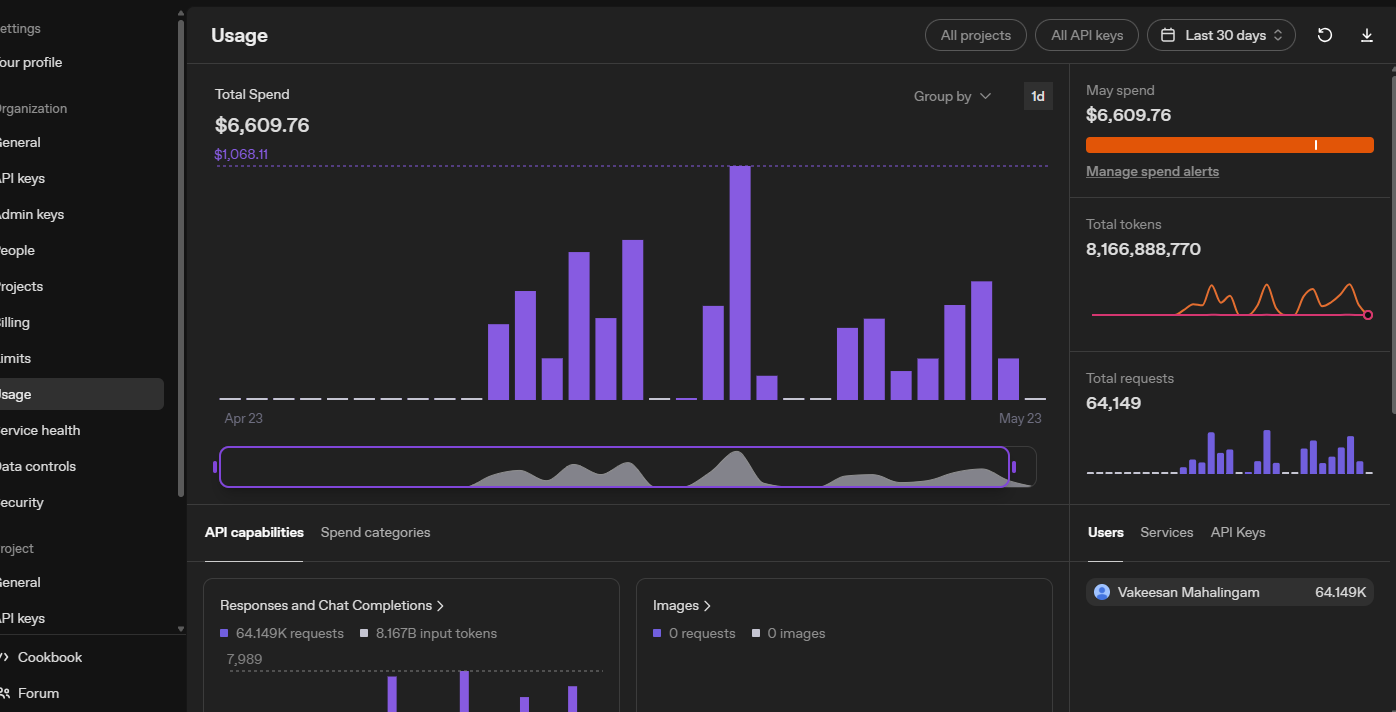Open the Group by dropdown
The height and width of the screenshot is (712, 1396).
coord(952,96)
